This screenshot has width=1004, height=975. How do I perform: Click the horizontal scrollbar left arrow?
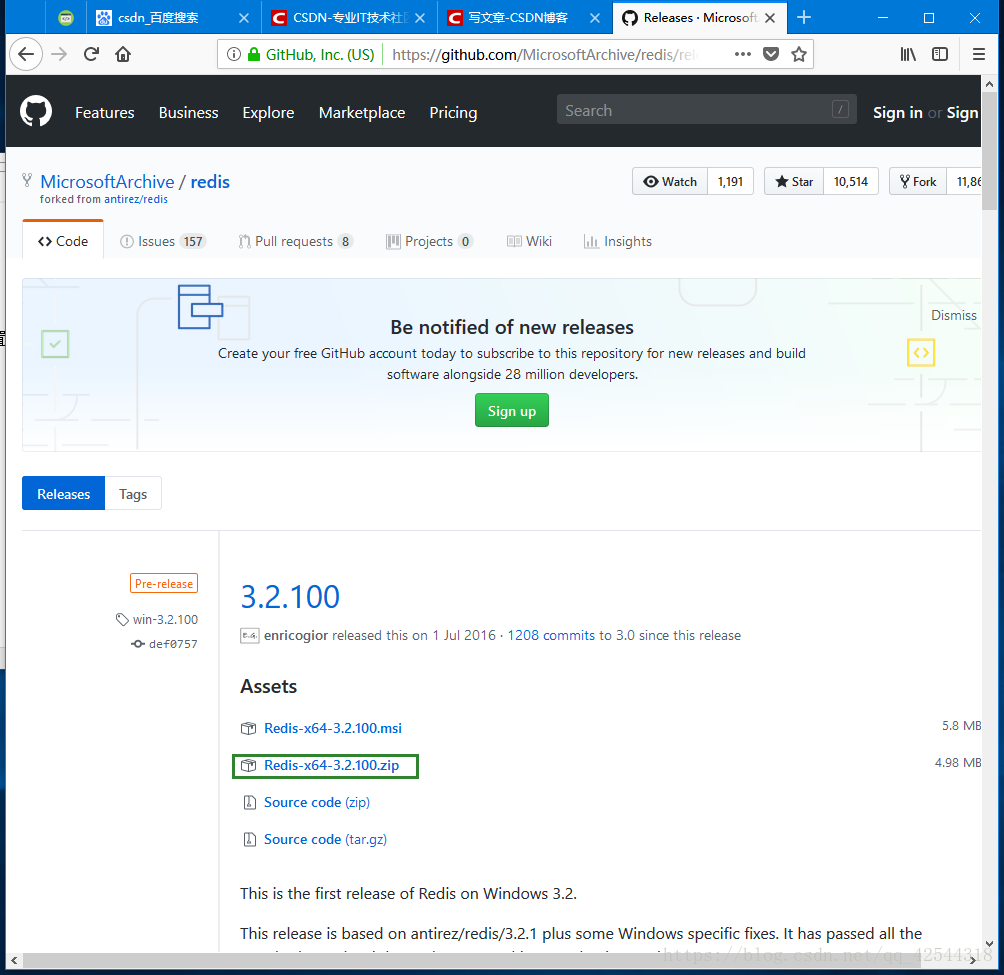coord(14,960)
